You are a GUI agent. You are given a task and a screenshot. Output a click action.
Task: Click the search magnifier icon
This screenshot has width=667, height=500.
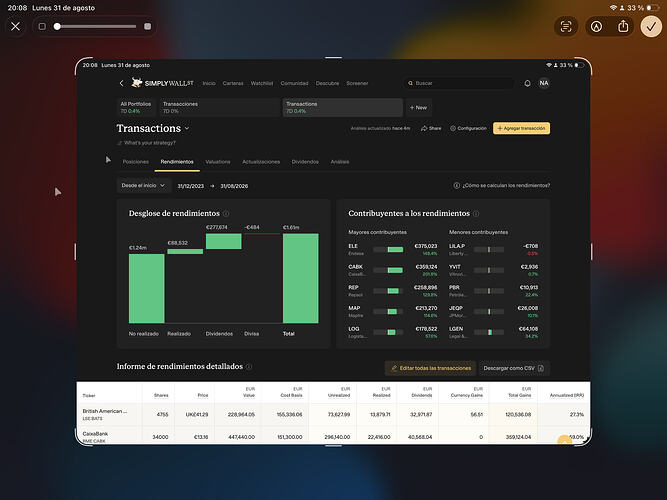coord(410,83)
